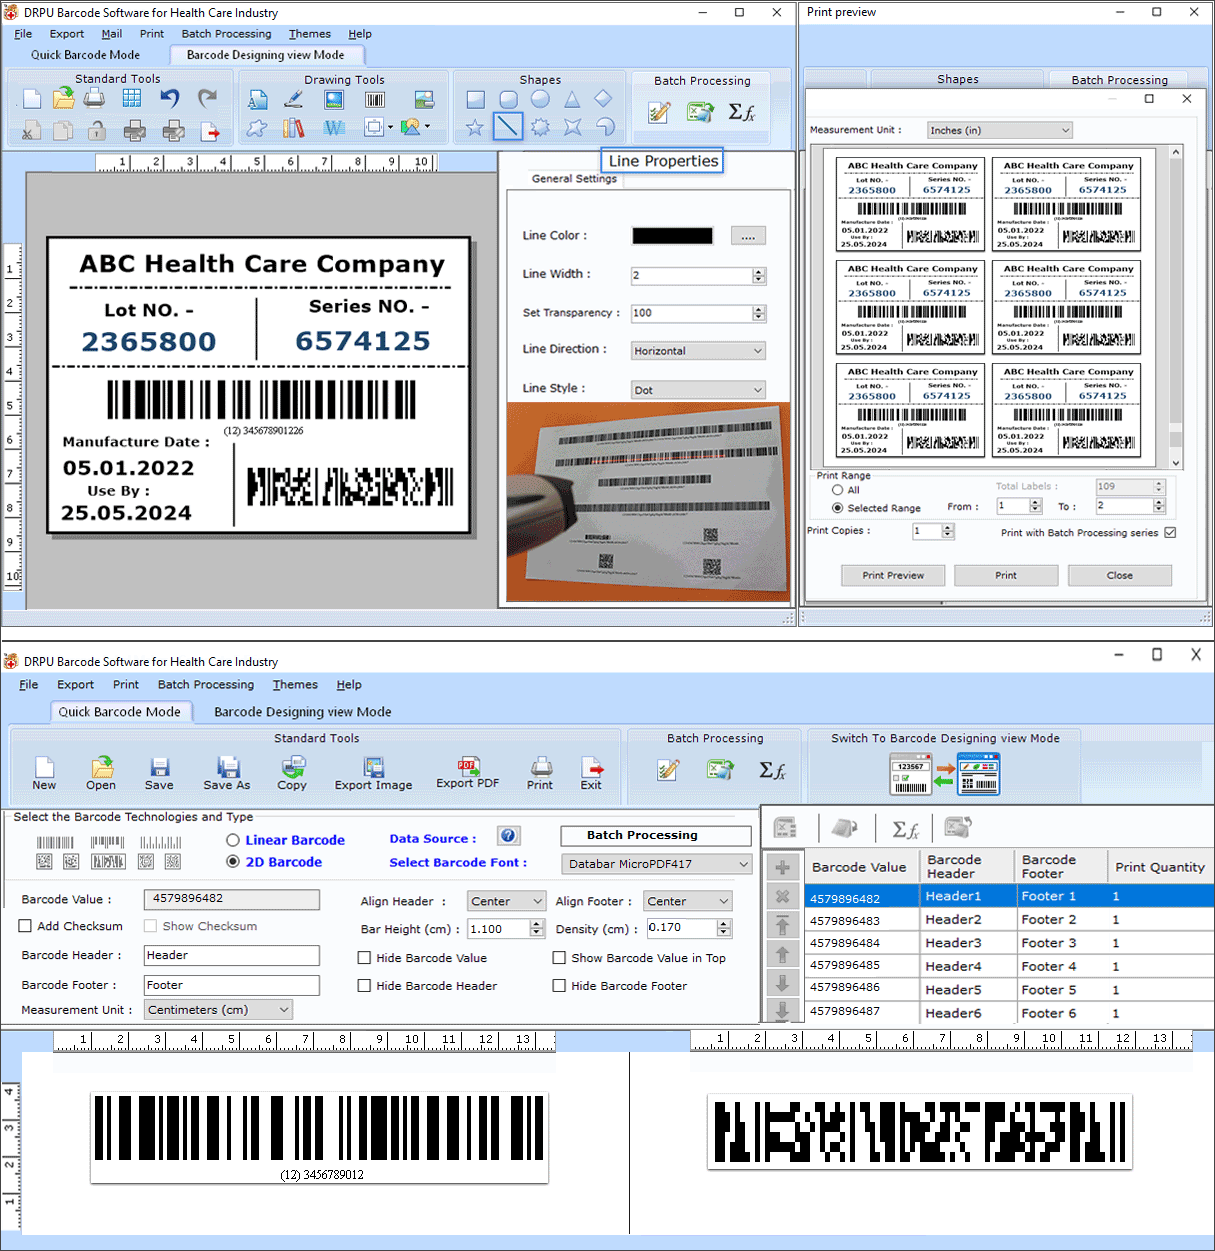
Task: Pick the Star shape tool
Action: (475, 127)
